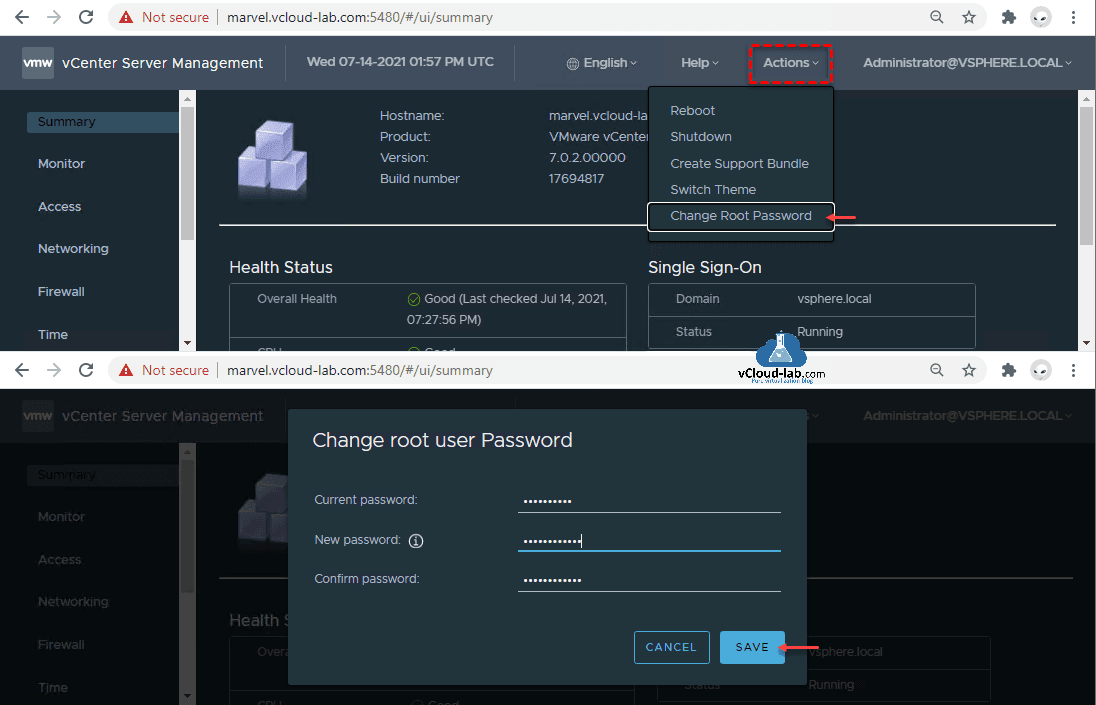Open the English language dropdown
The image size is (1096, 705).
(602, 63)
